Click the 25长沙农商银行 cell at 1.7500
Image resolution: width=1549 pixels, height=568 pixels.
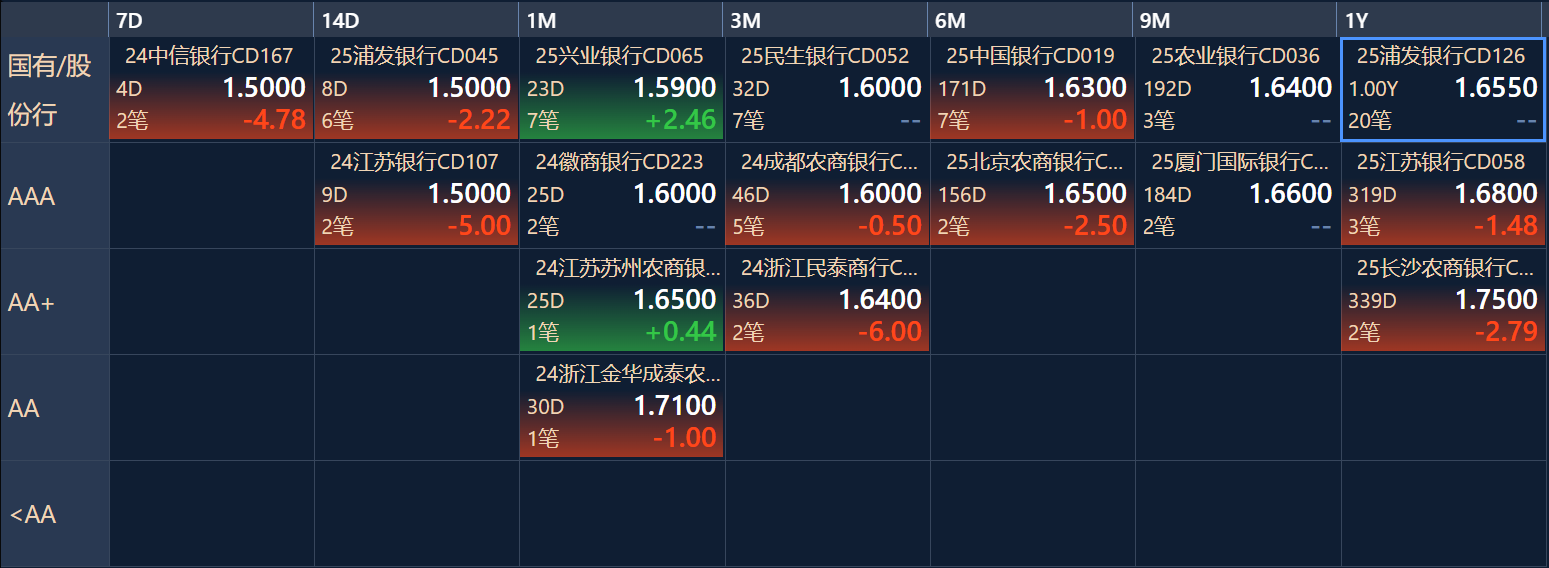coord(1443,301)
